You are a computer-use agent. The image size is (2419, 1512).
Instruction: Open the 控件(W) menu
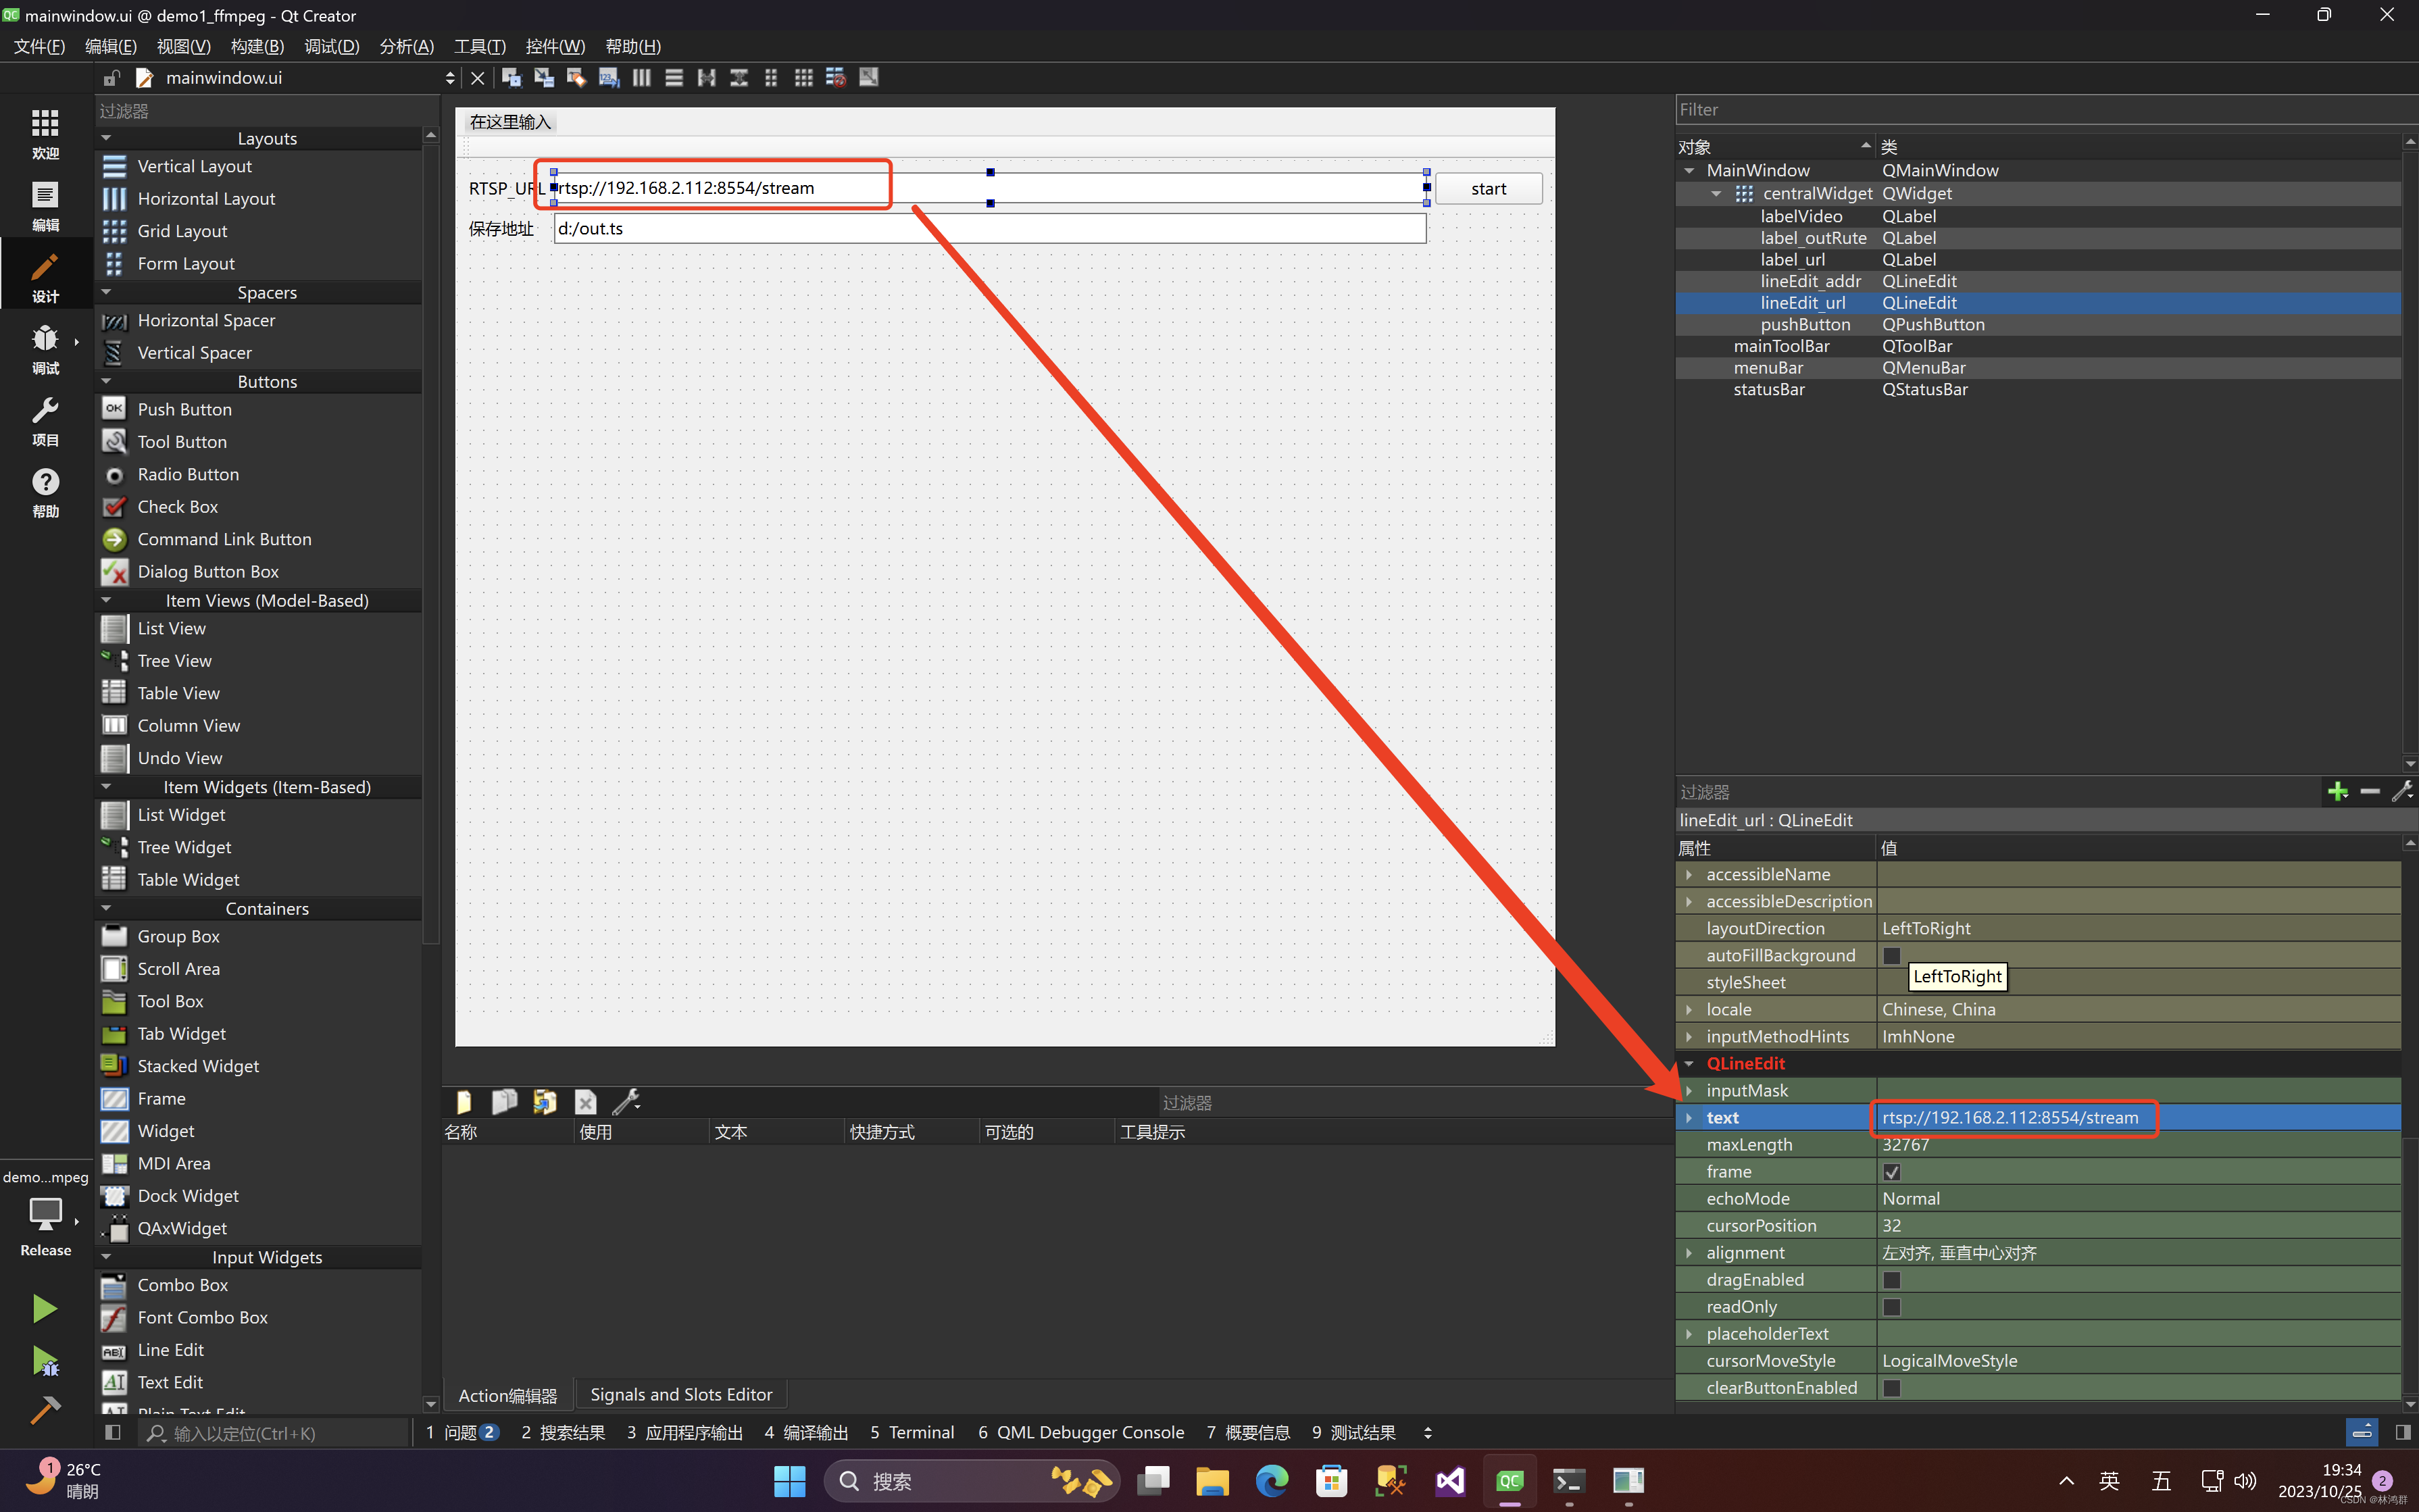tap(555, 46)
